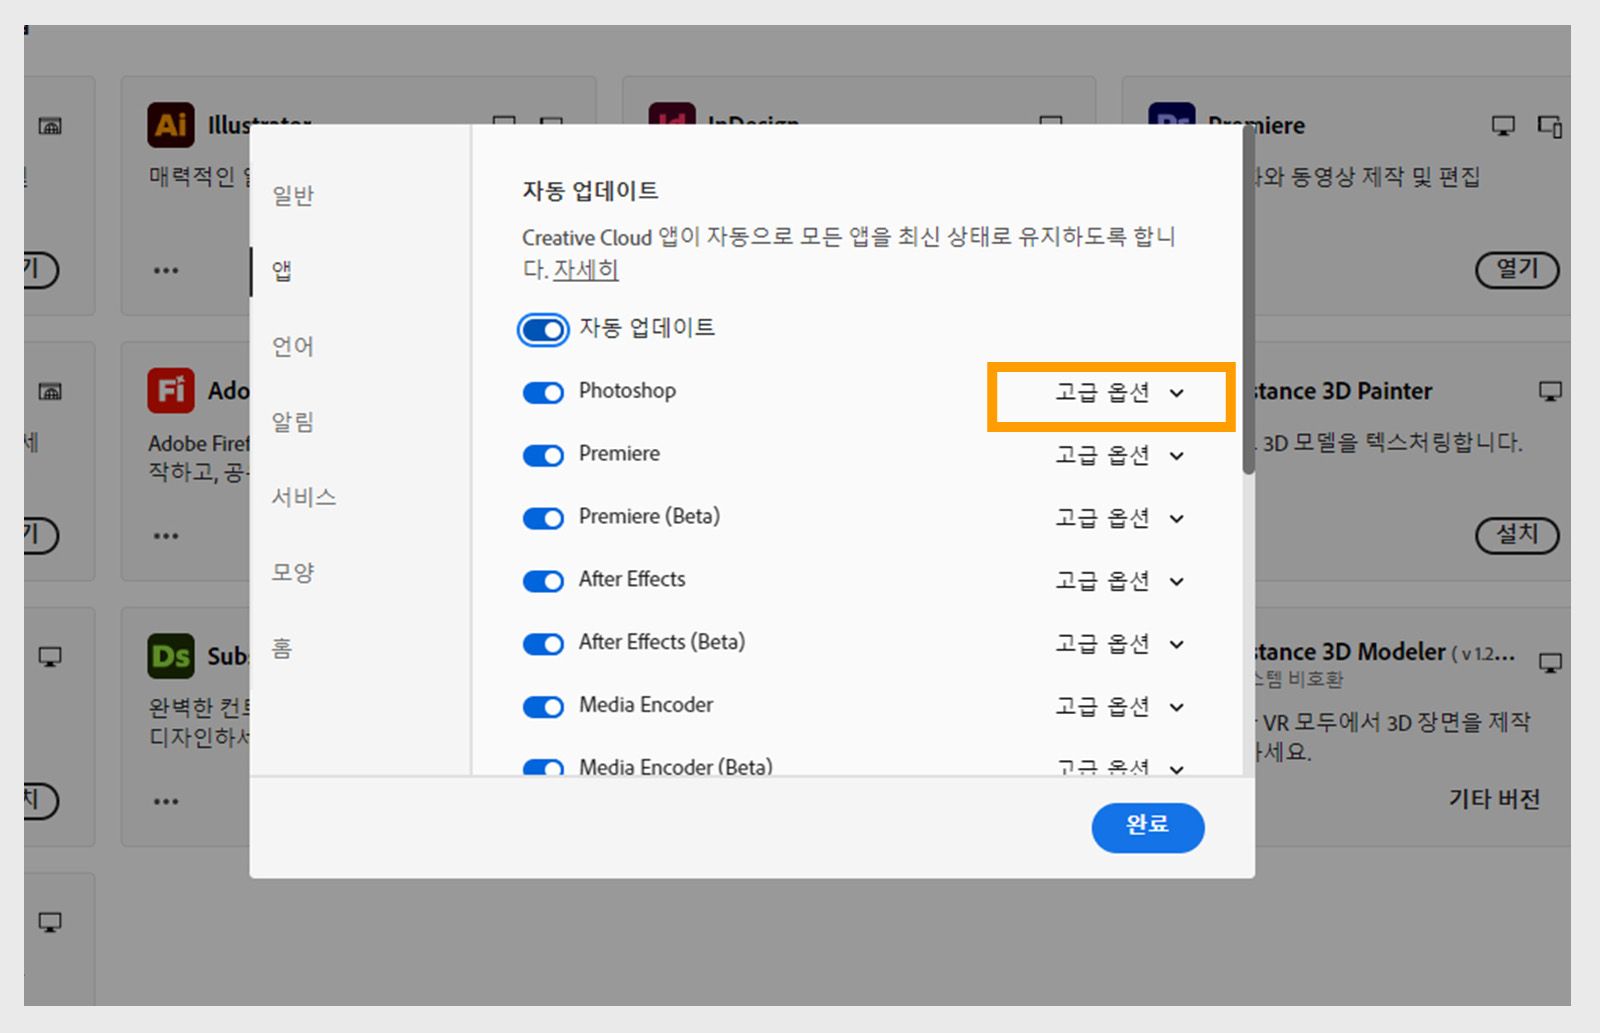Click the 자동 업데이트 section heading
Viewport: 1600px width, 1033px height.
(590, 191)
